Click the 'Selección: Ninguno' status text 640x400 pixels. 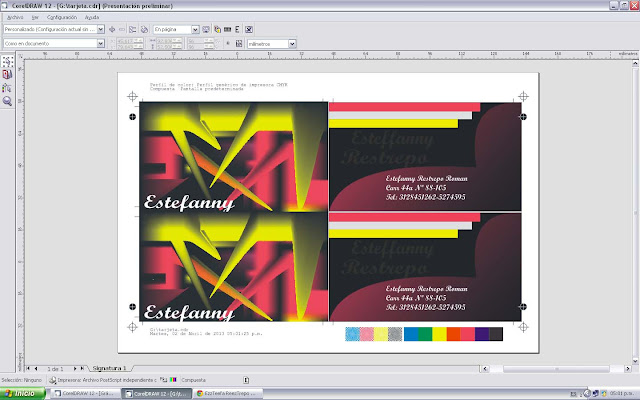22,380
